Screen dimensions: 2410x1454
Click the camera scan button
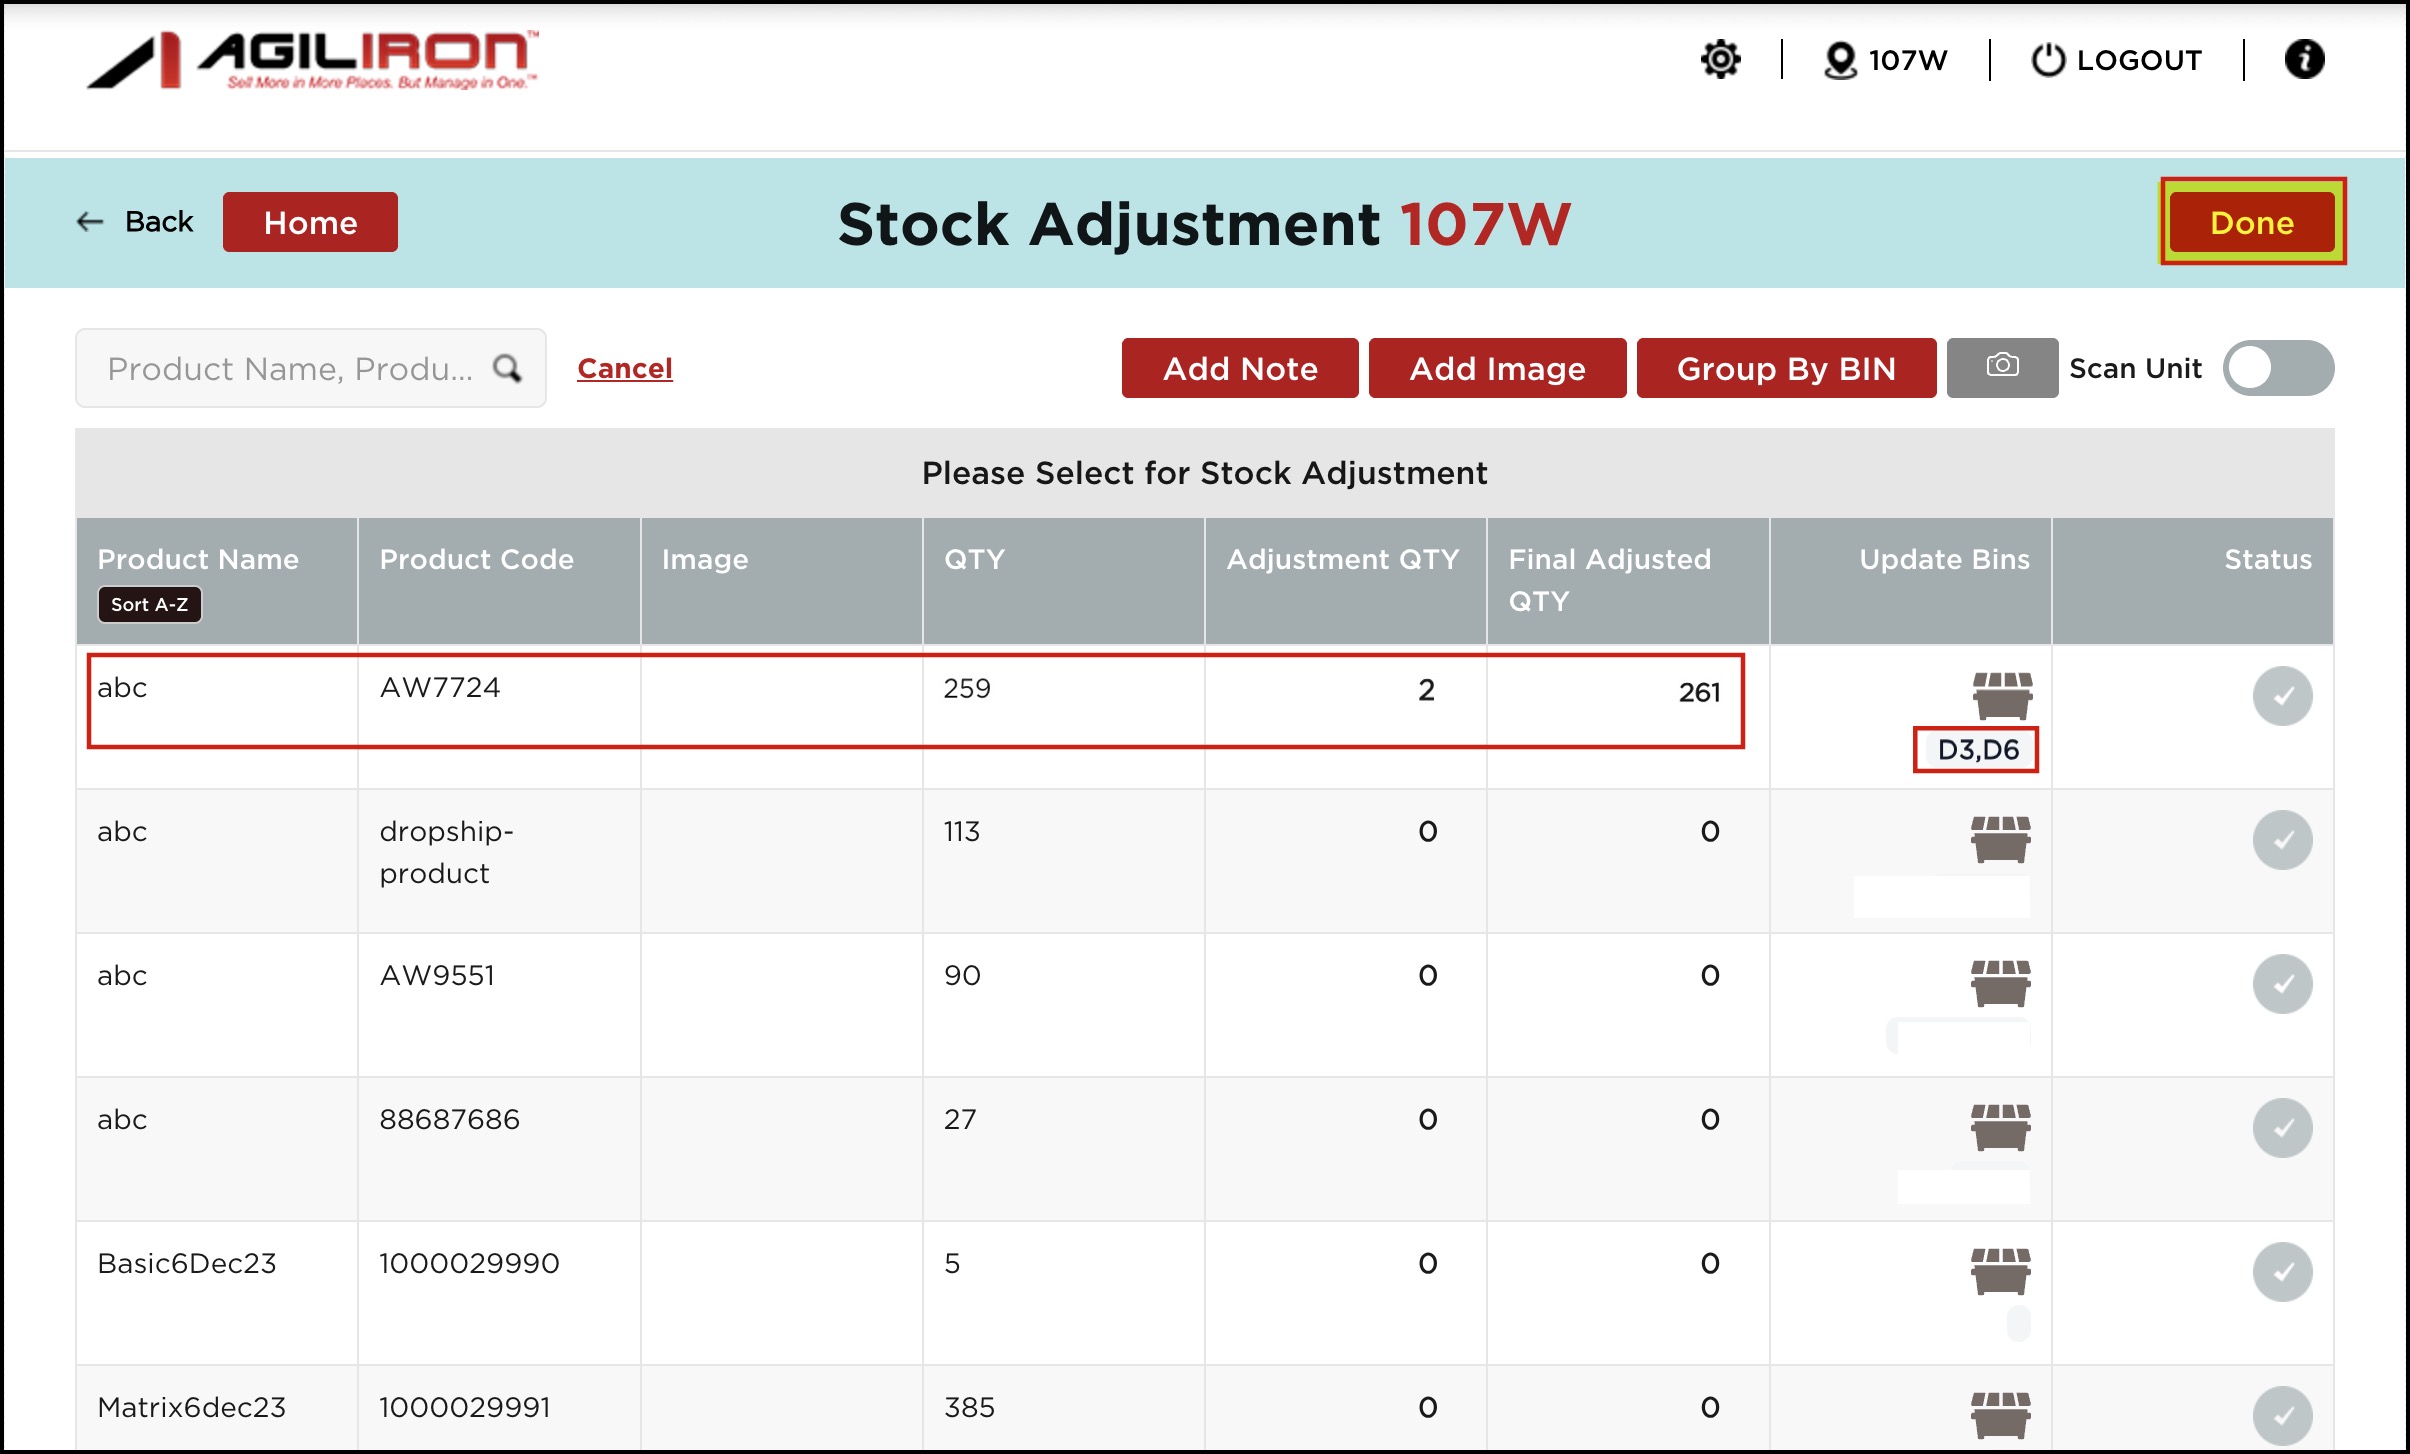click(2001, 367)
